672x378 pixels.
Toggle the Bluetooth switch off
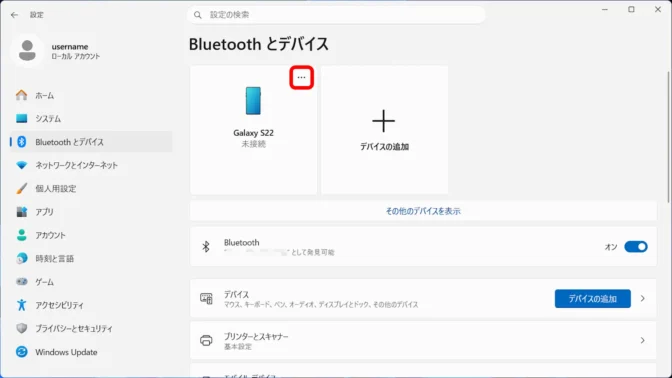pyautogui.click(x=636, y=247)
